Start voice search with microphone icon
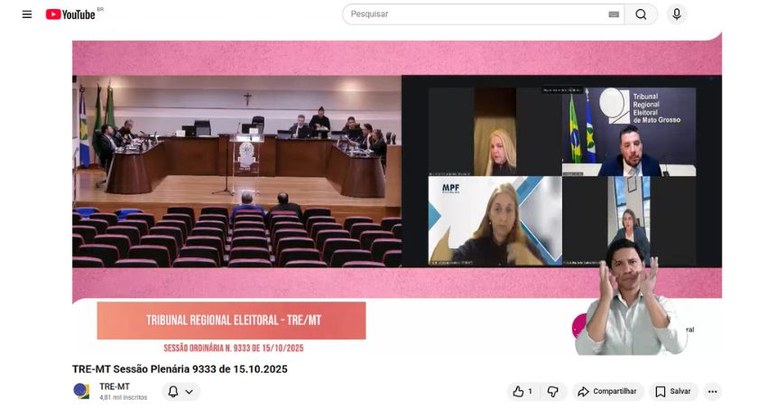 (677, 14)
